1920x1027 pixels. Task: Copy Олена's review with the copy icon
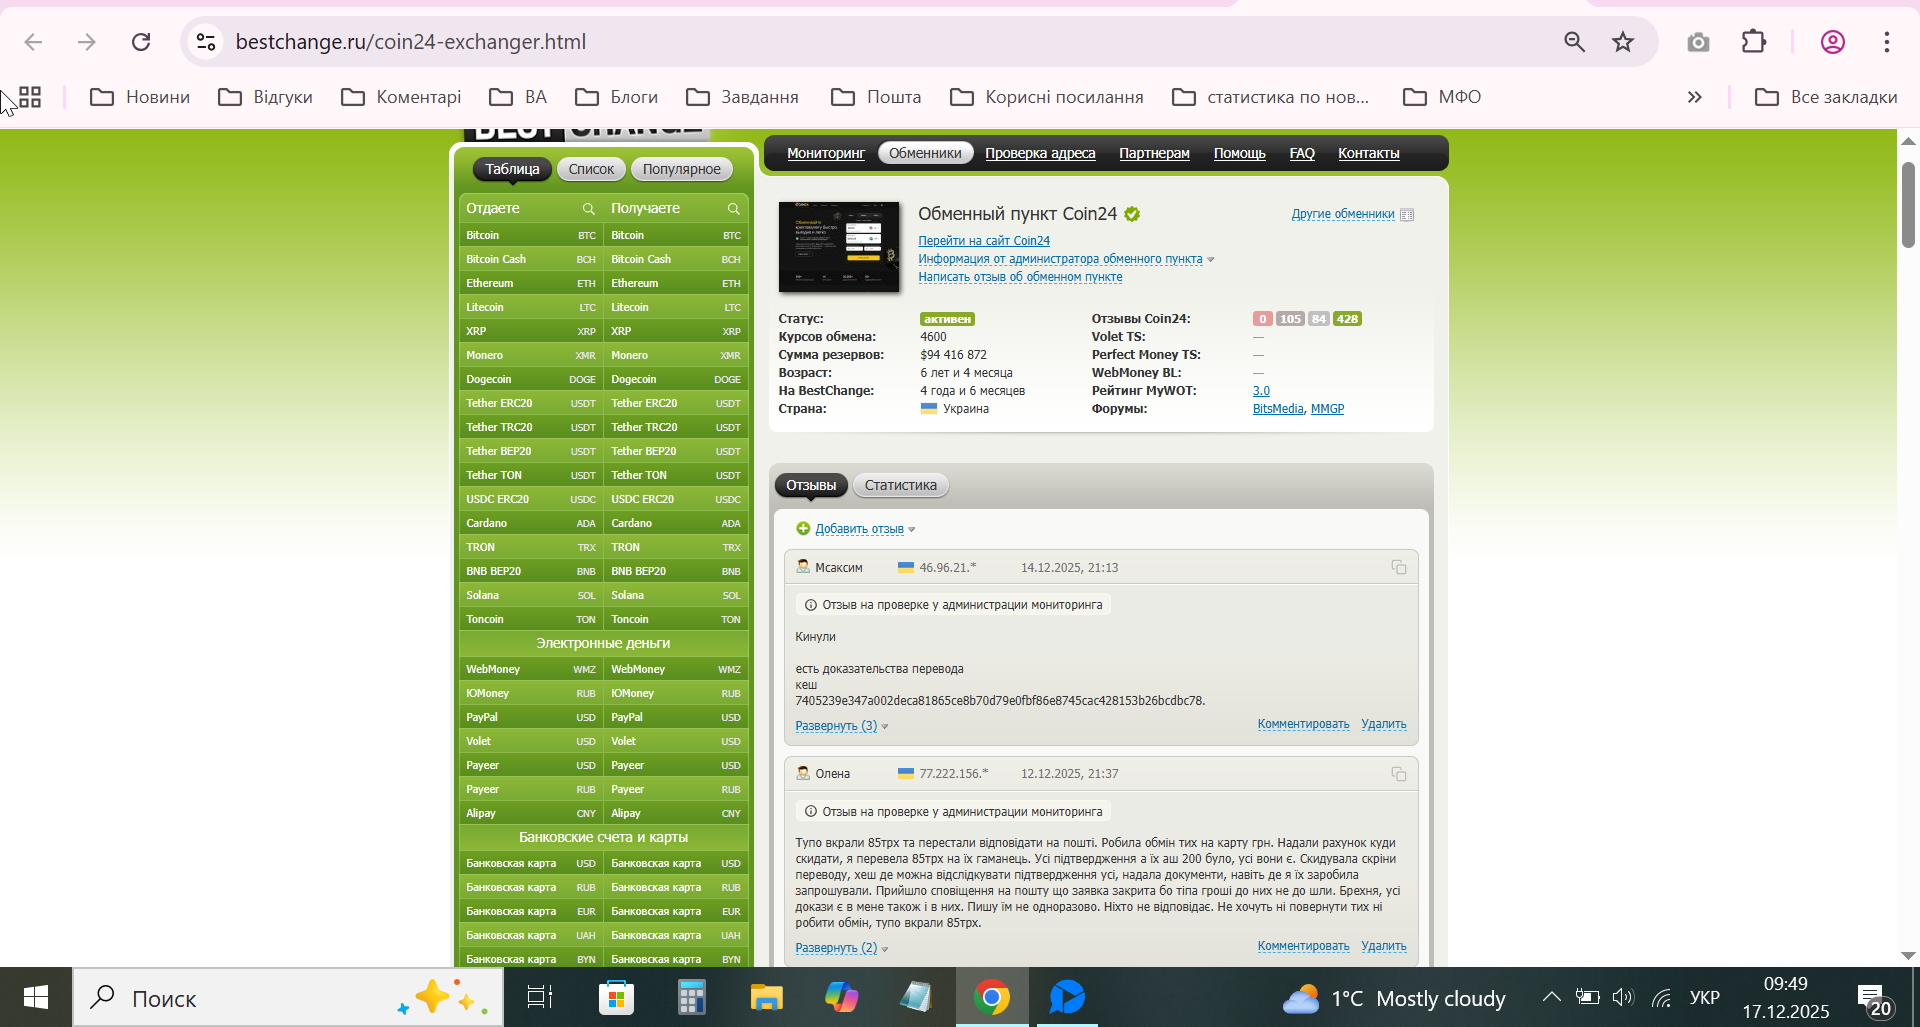point(1399,774)
